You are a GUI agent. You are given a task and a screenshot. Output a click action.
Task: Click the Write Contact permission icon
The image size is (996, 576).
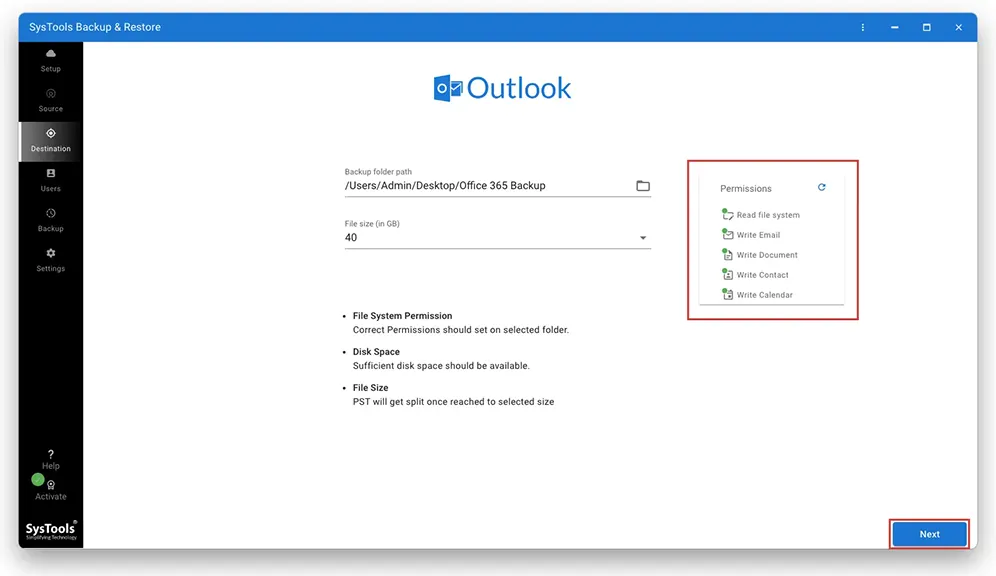coord(727,274)
